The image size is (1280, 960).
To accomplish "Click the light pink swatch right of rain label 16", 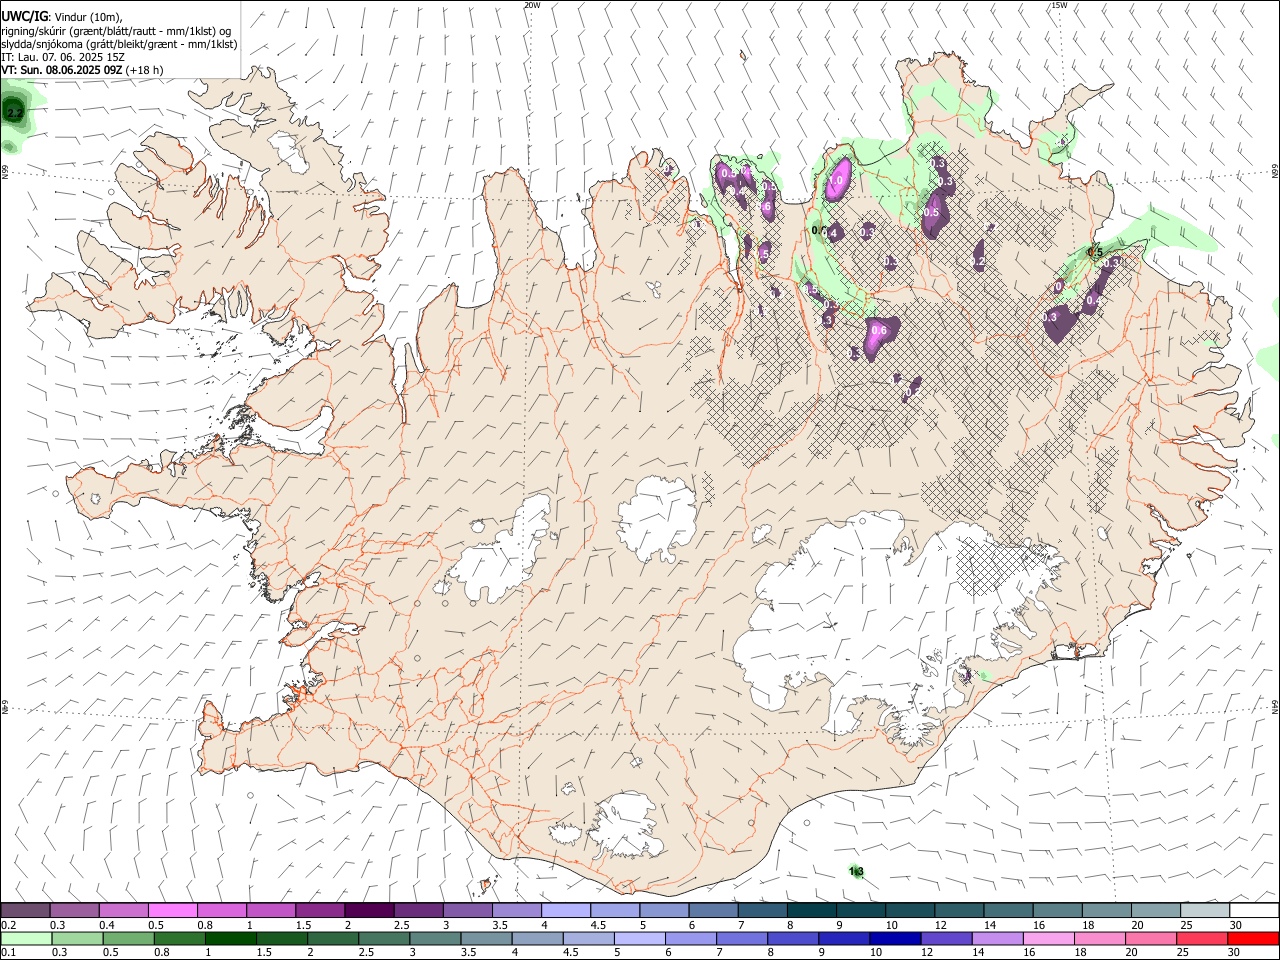I will (1047, 939).
